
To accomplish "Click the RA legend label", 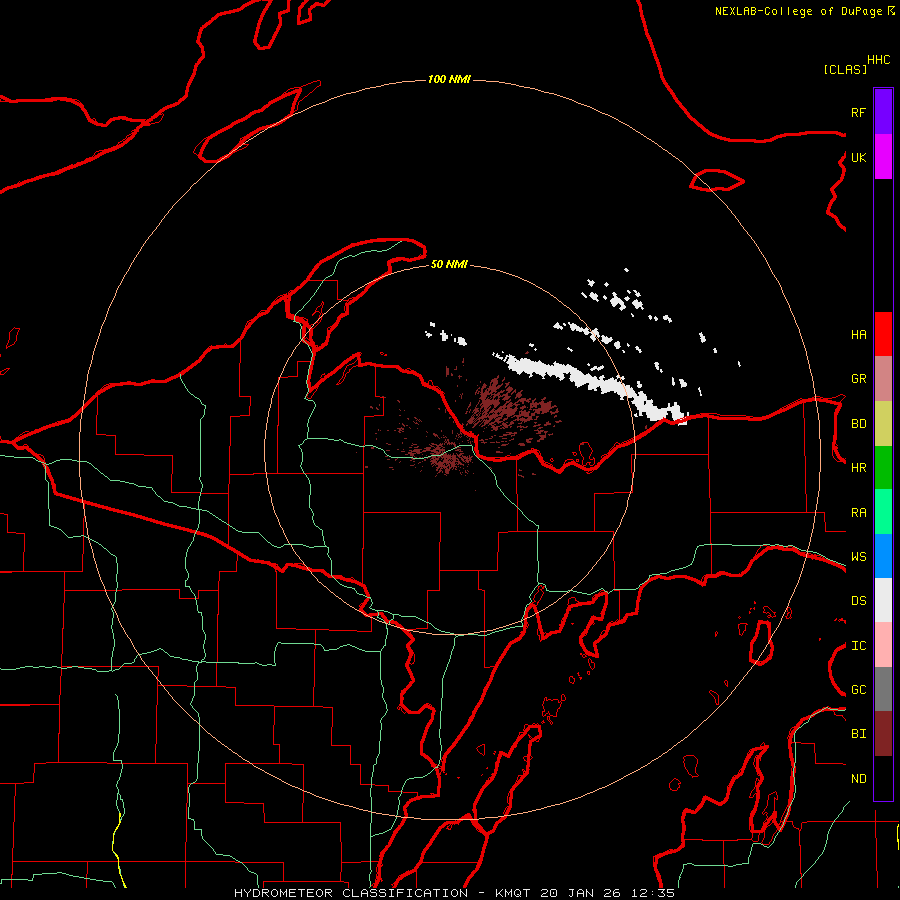I will pos(858,513).
